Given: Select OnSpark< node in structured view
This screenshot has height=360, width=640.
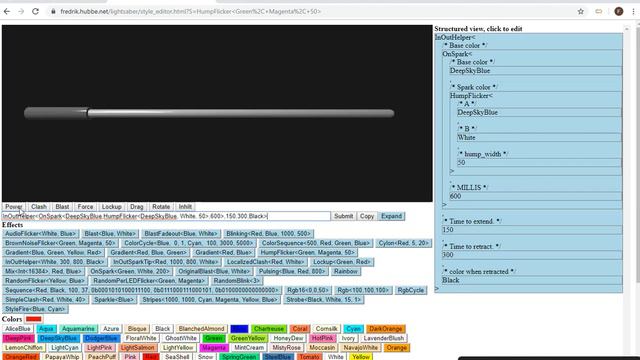Looking at the screenshot, I should [457, 54].
